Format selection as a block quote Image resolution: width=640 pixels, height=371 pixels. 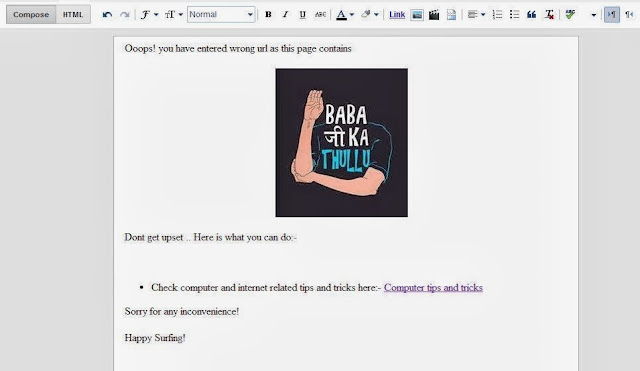(x=531, y=15)
